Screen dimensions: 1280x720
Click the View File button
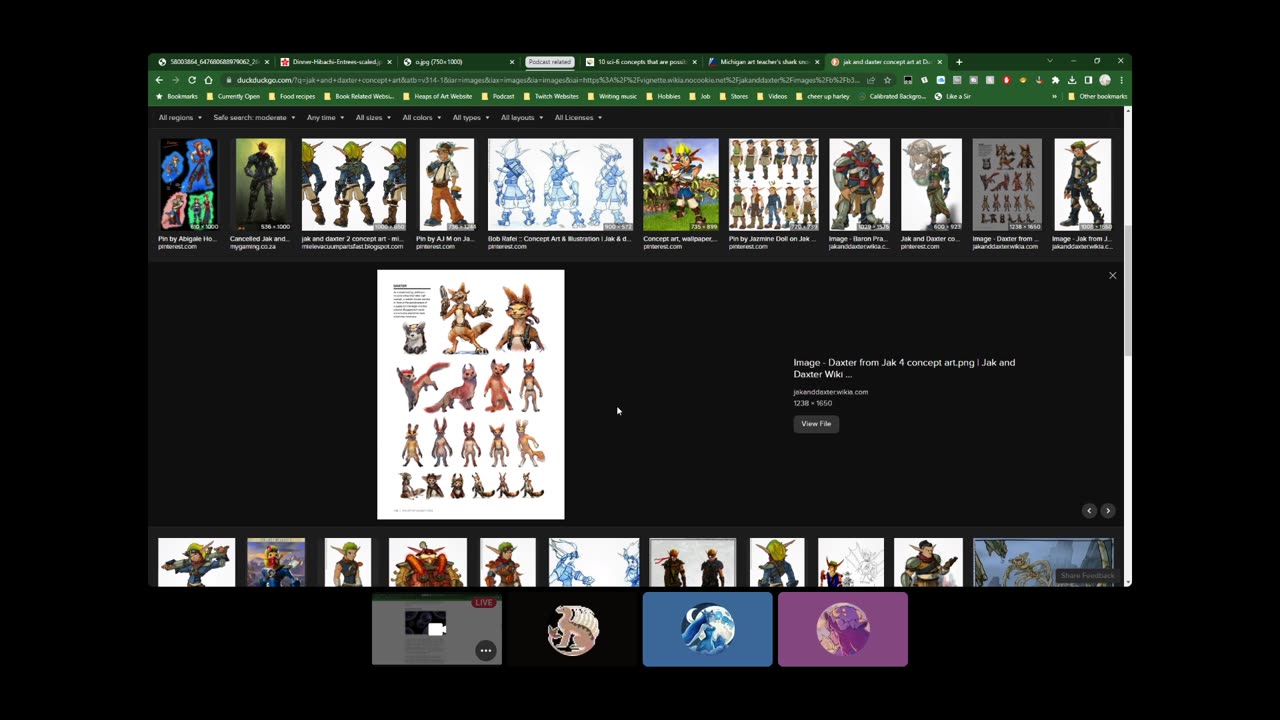[816, 424]
